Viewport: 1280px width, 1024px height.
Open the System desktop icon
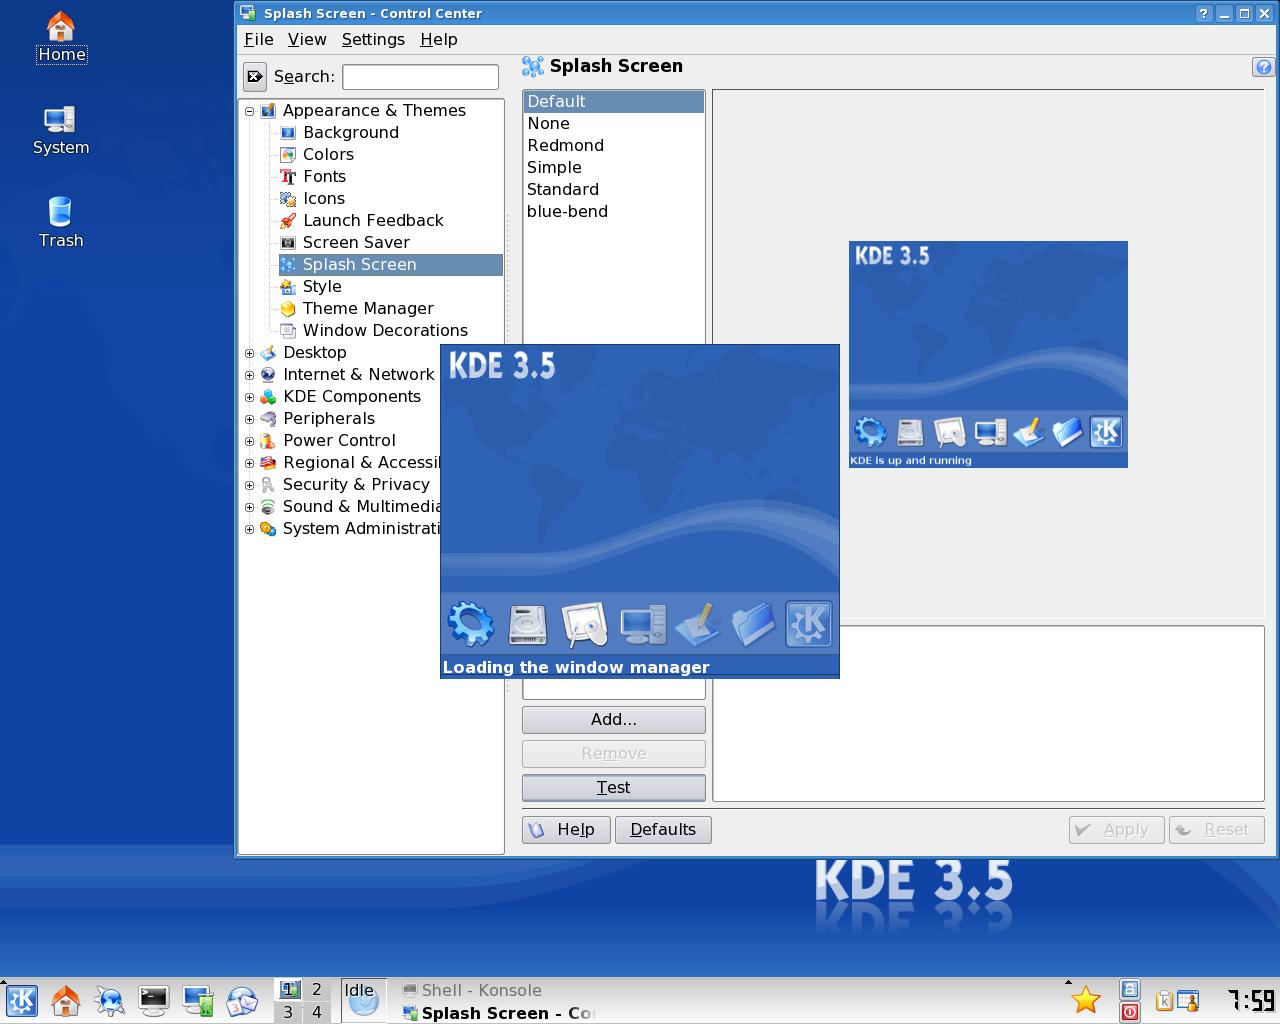point(61,131)
